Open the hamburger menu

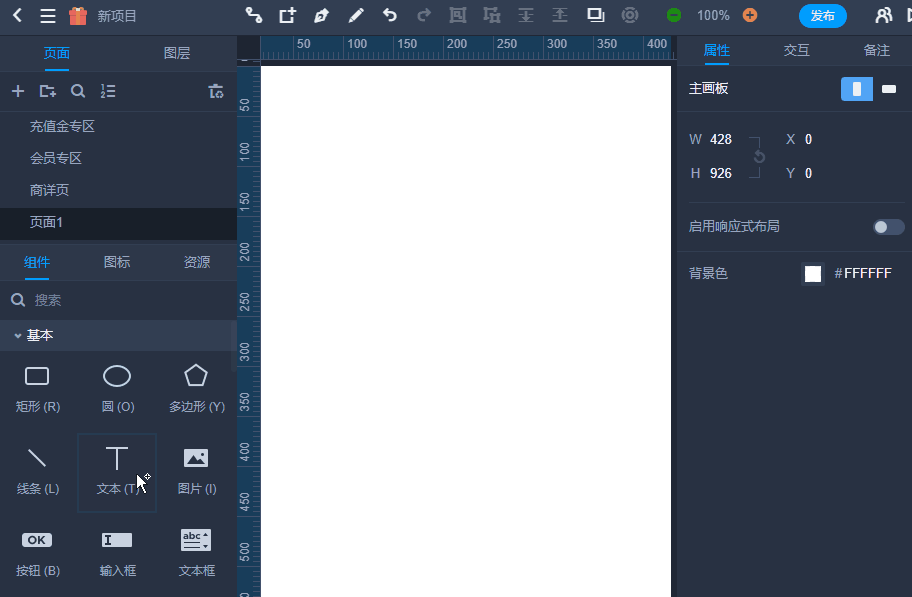coord(48,16)
